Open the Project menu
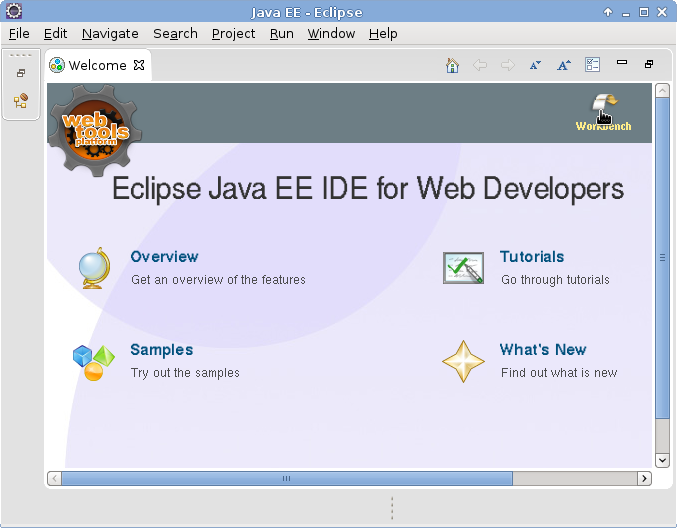The image size is (677, 528). coord(233,34)
